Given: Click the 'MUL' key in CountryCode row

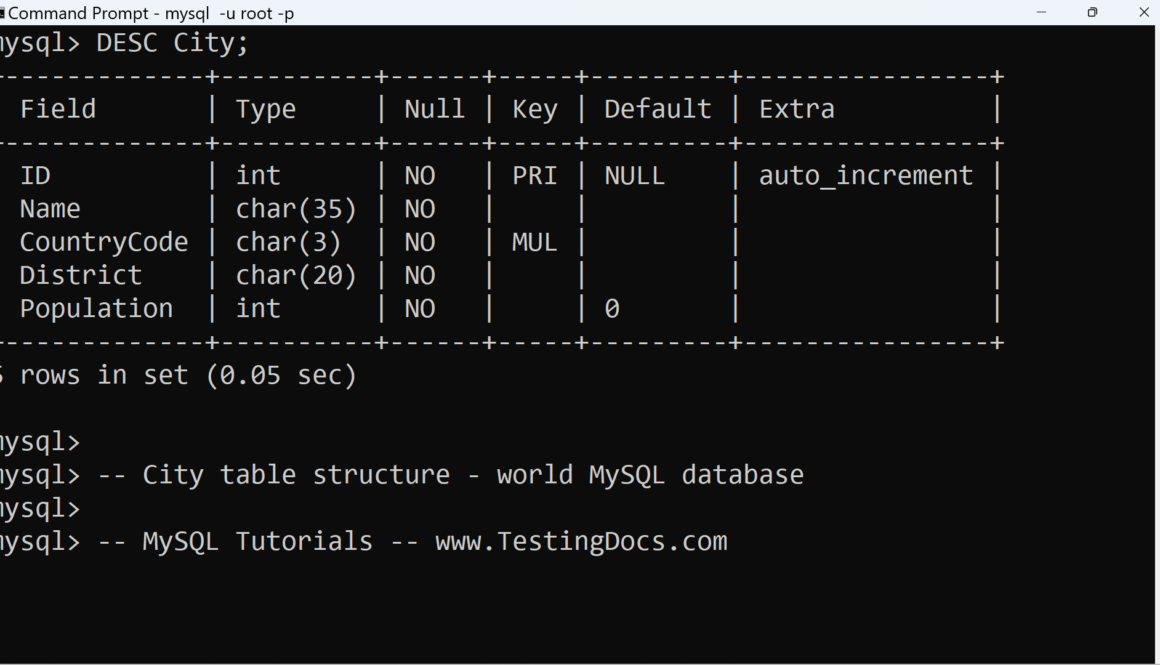Looking at the screenshot, I should tap(534, 242).
